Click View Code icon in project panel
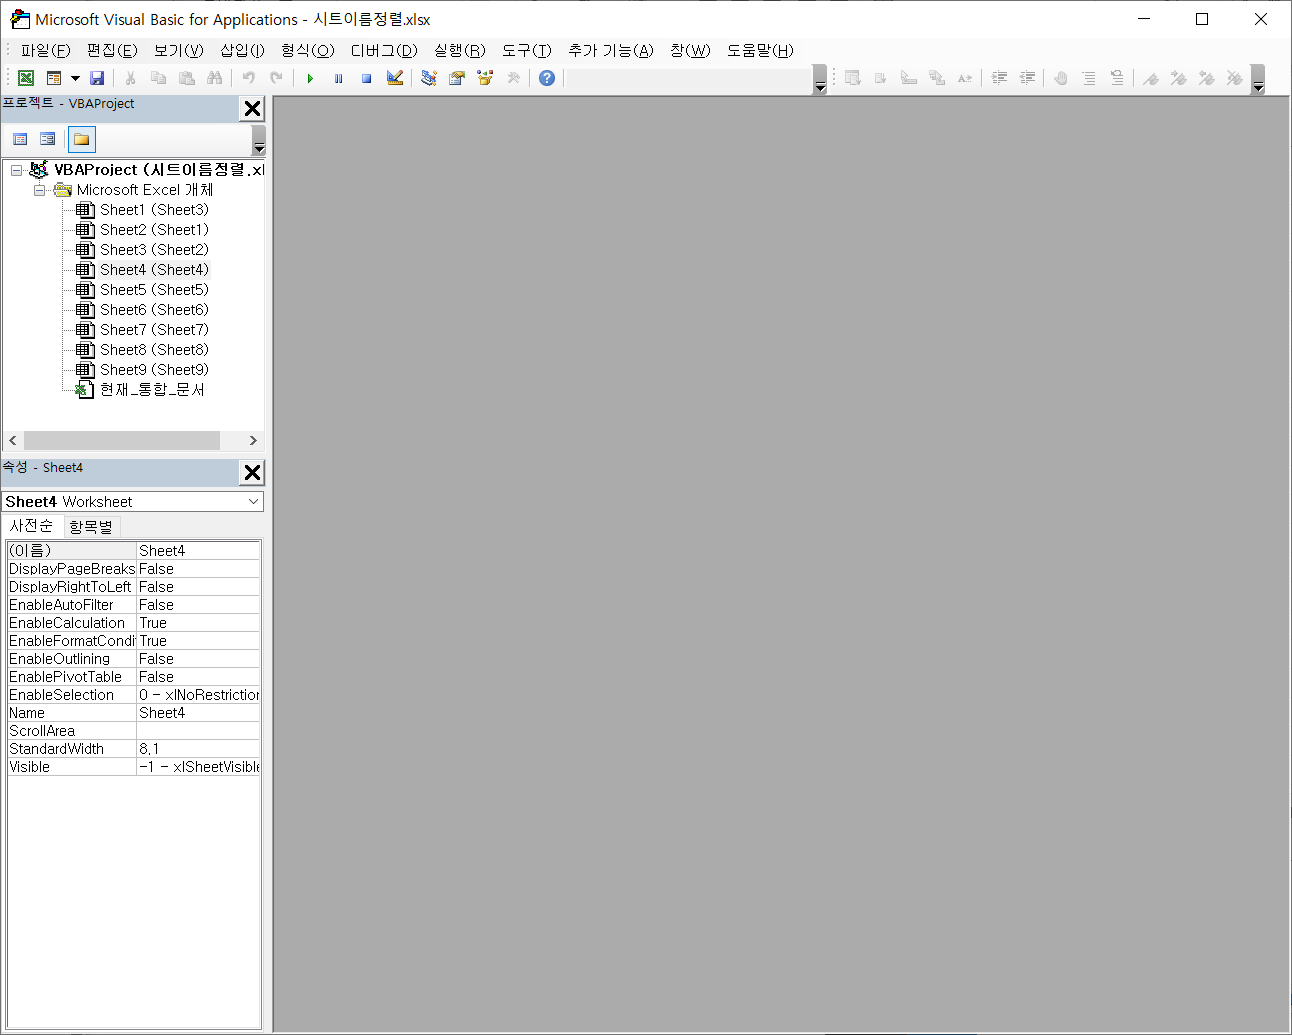 (20, 139)
